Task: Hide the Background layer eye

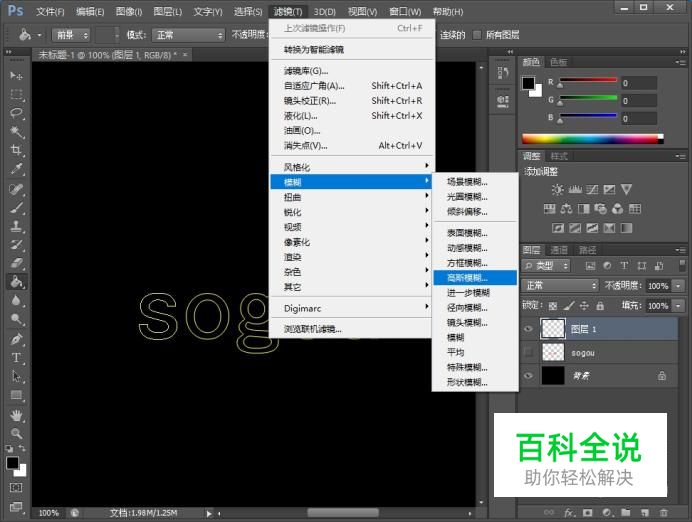Action: point(528,376)
